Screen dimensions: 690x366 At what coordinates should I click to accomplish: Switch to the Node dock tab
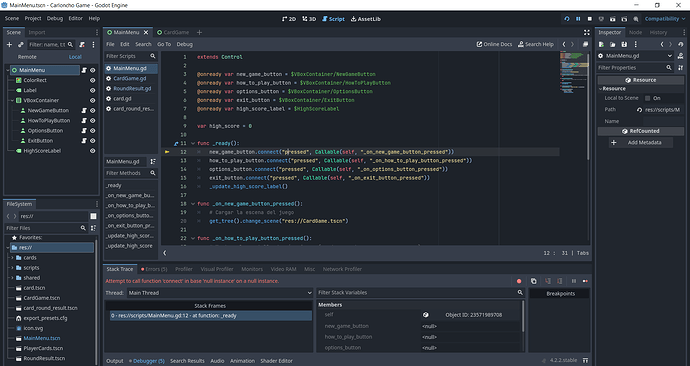pos(635,33)
